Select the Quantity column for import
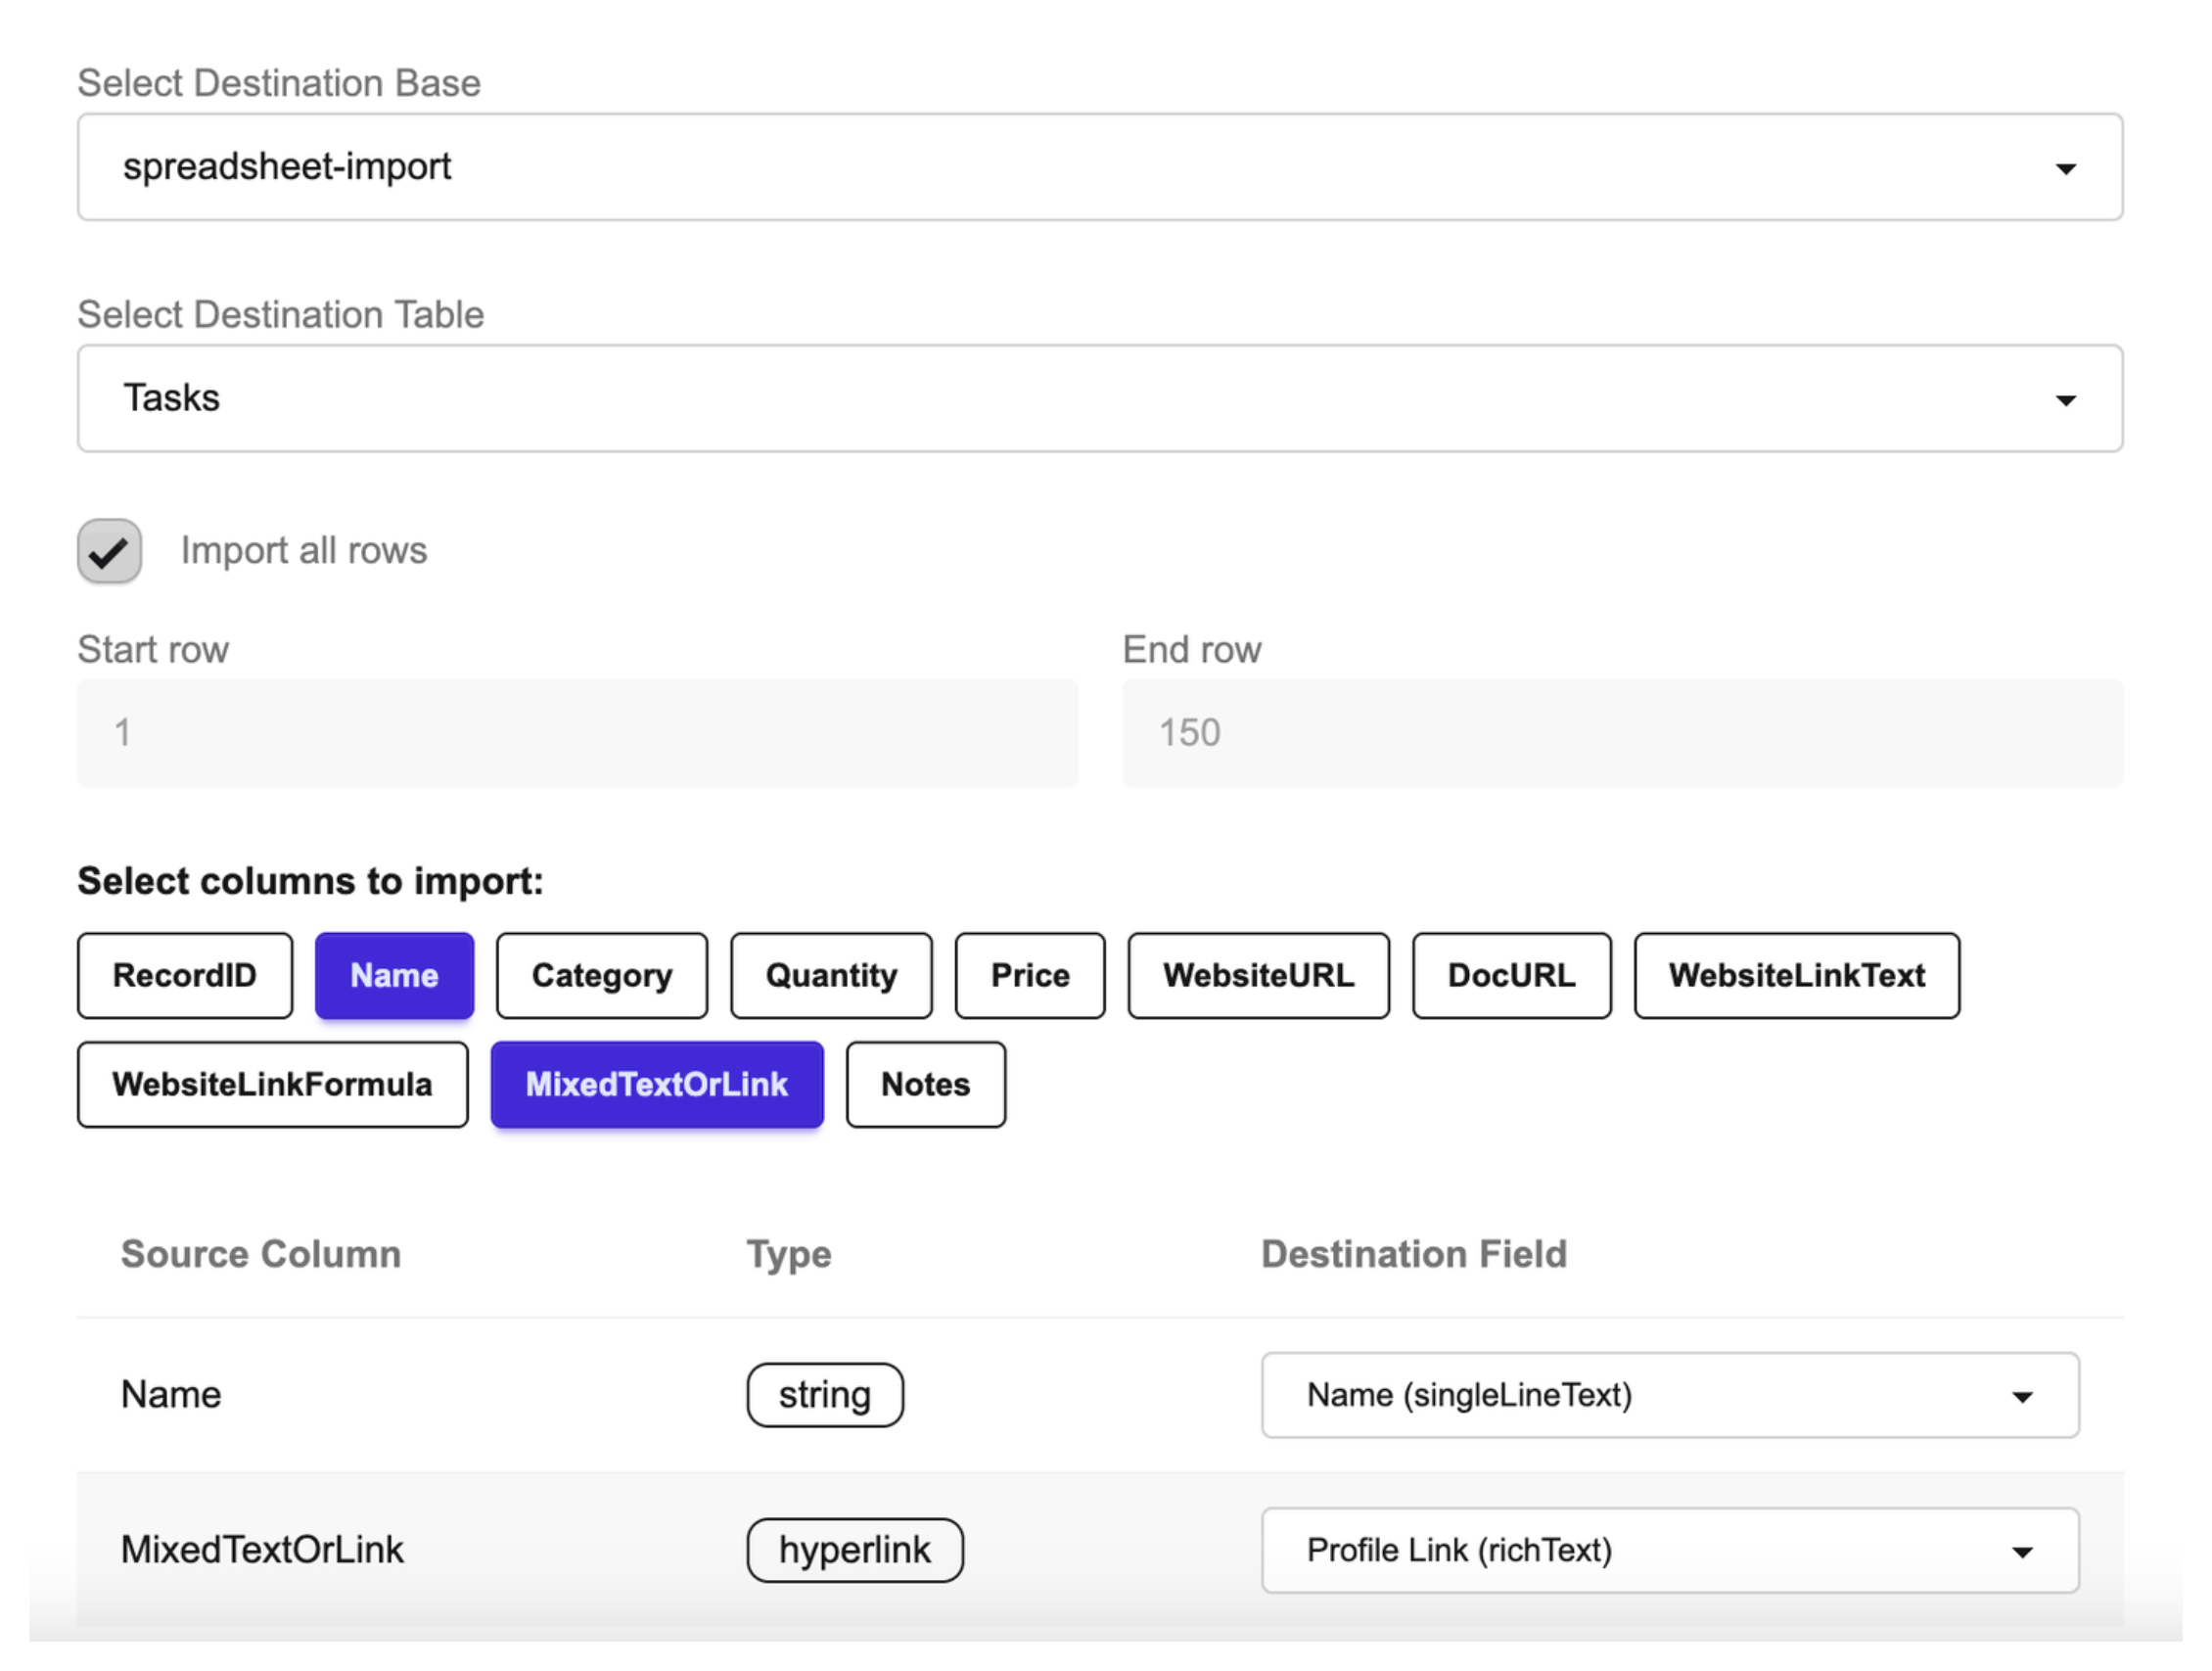Image resolution: width=2212 pixels, height=1671 pixels. 831,975
